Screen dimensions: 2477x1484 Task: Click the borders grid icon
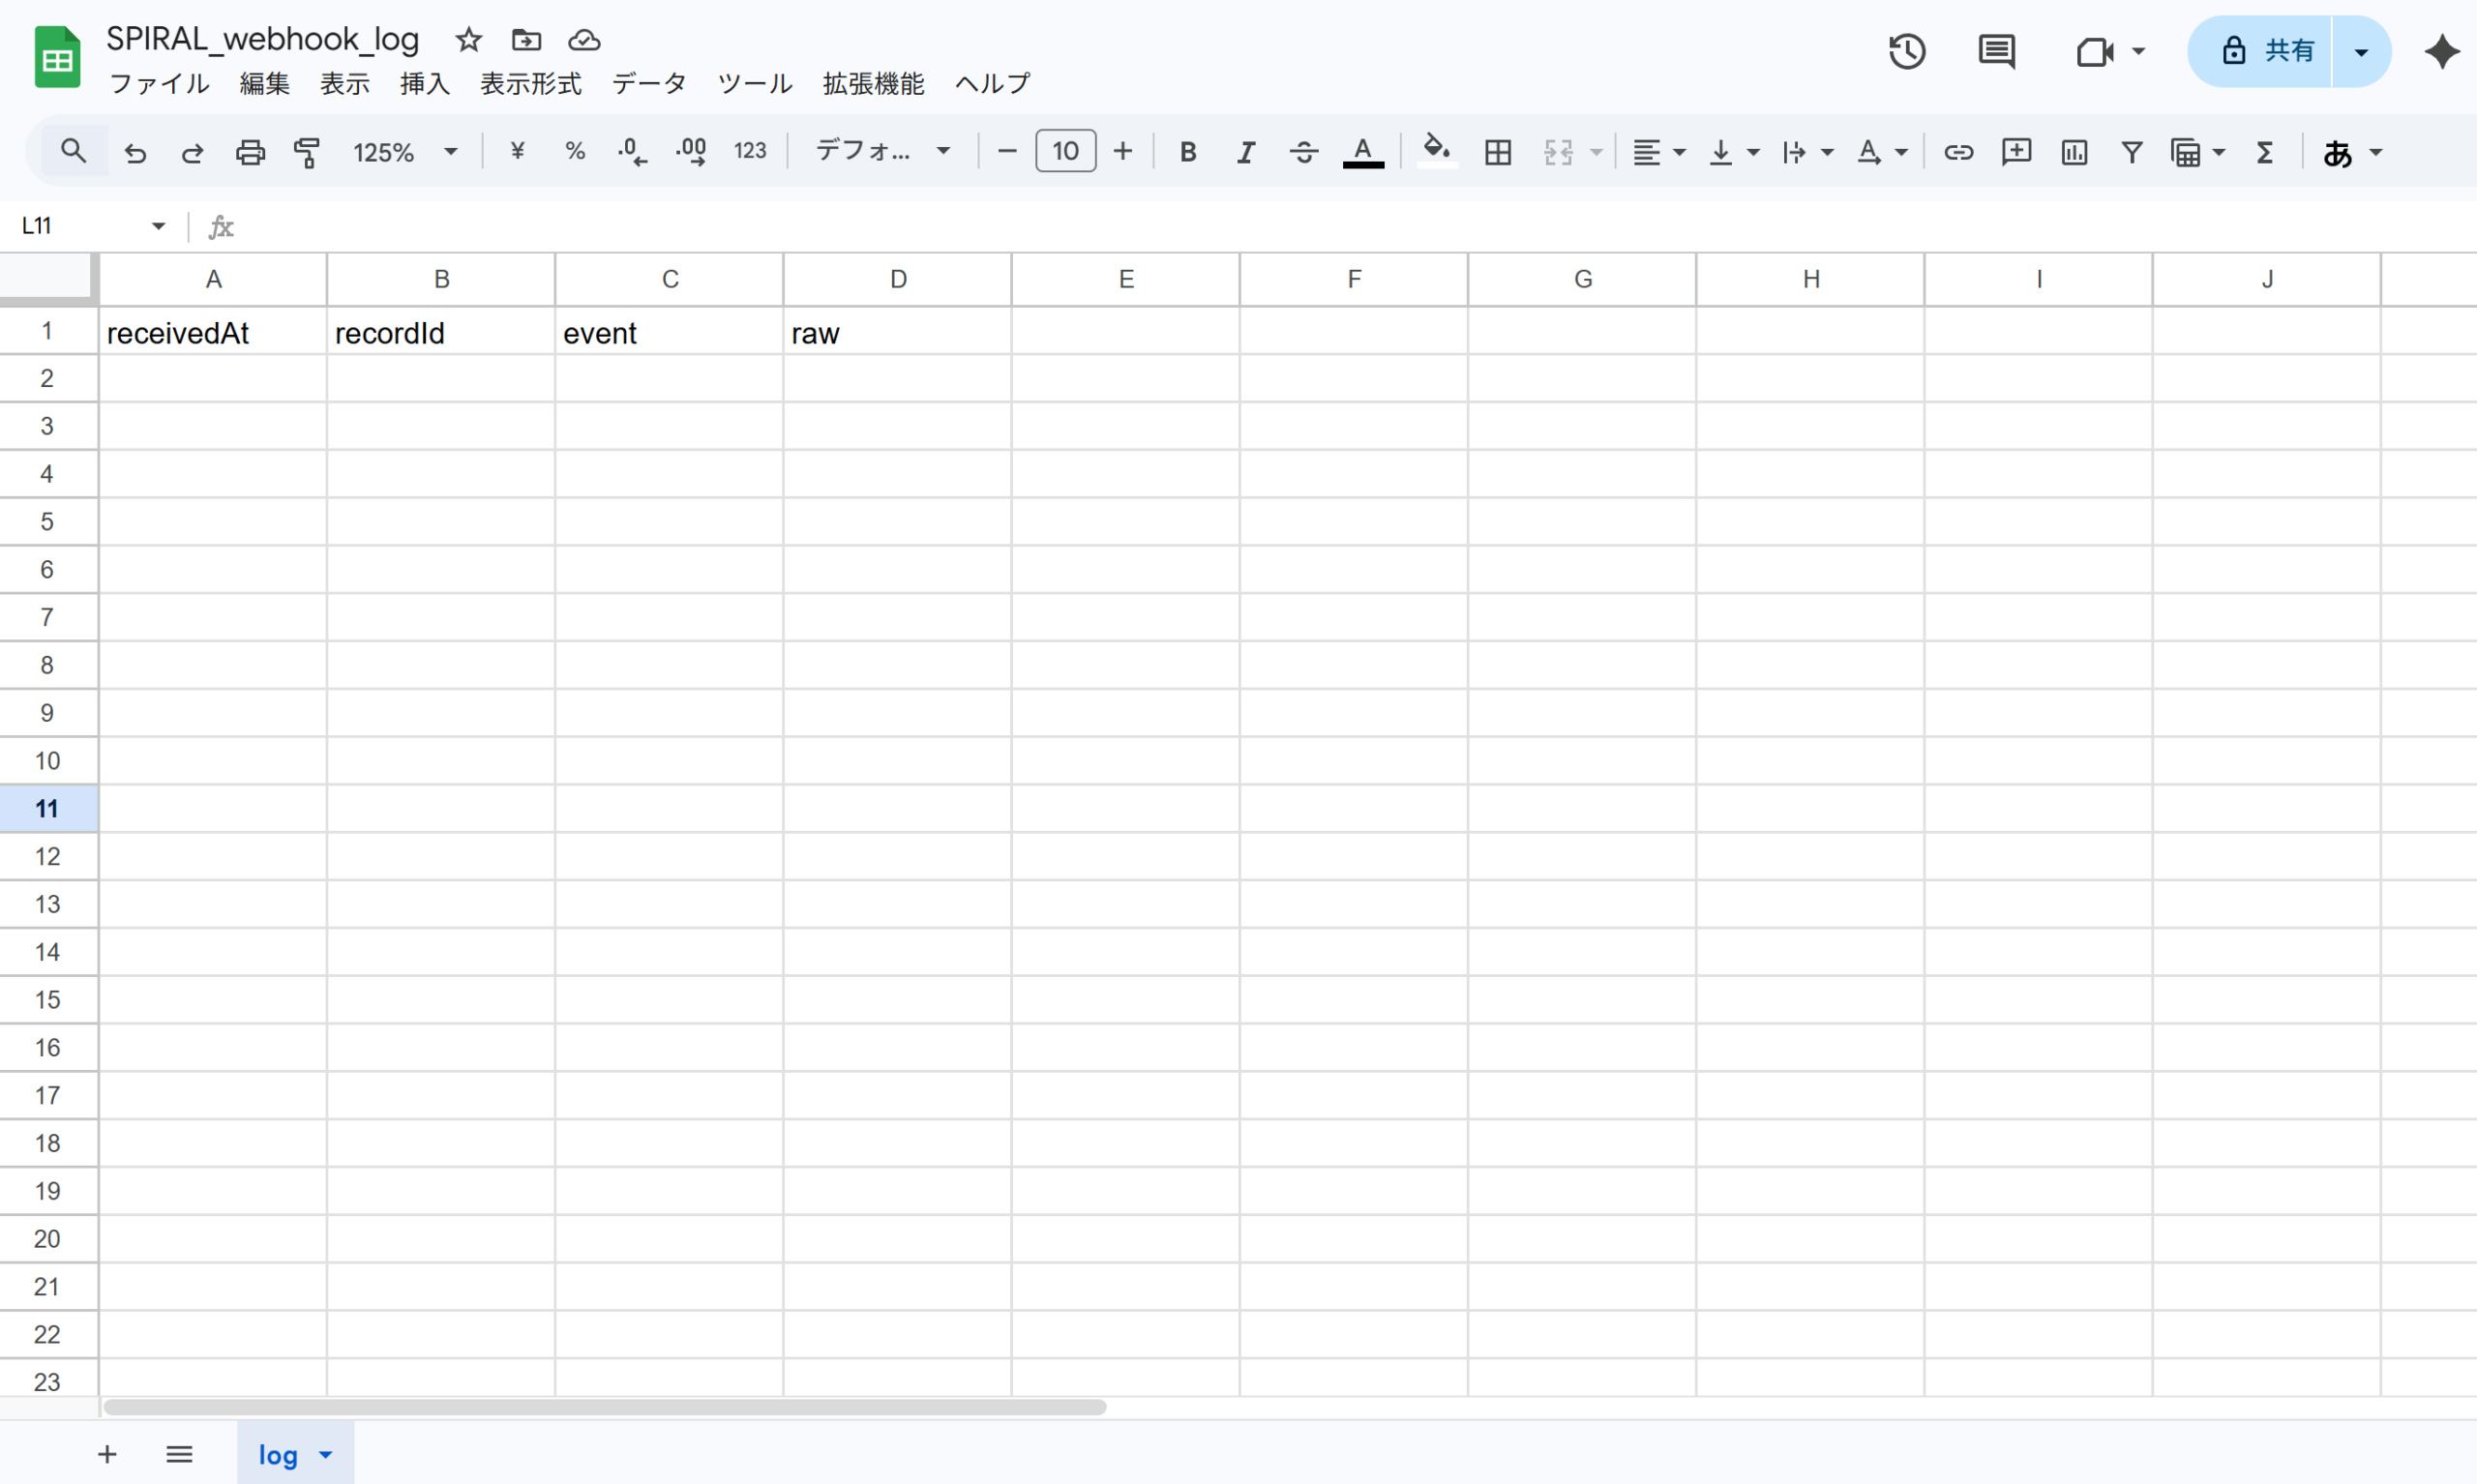tap(1497, 152)
